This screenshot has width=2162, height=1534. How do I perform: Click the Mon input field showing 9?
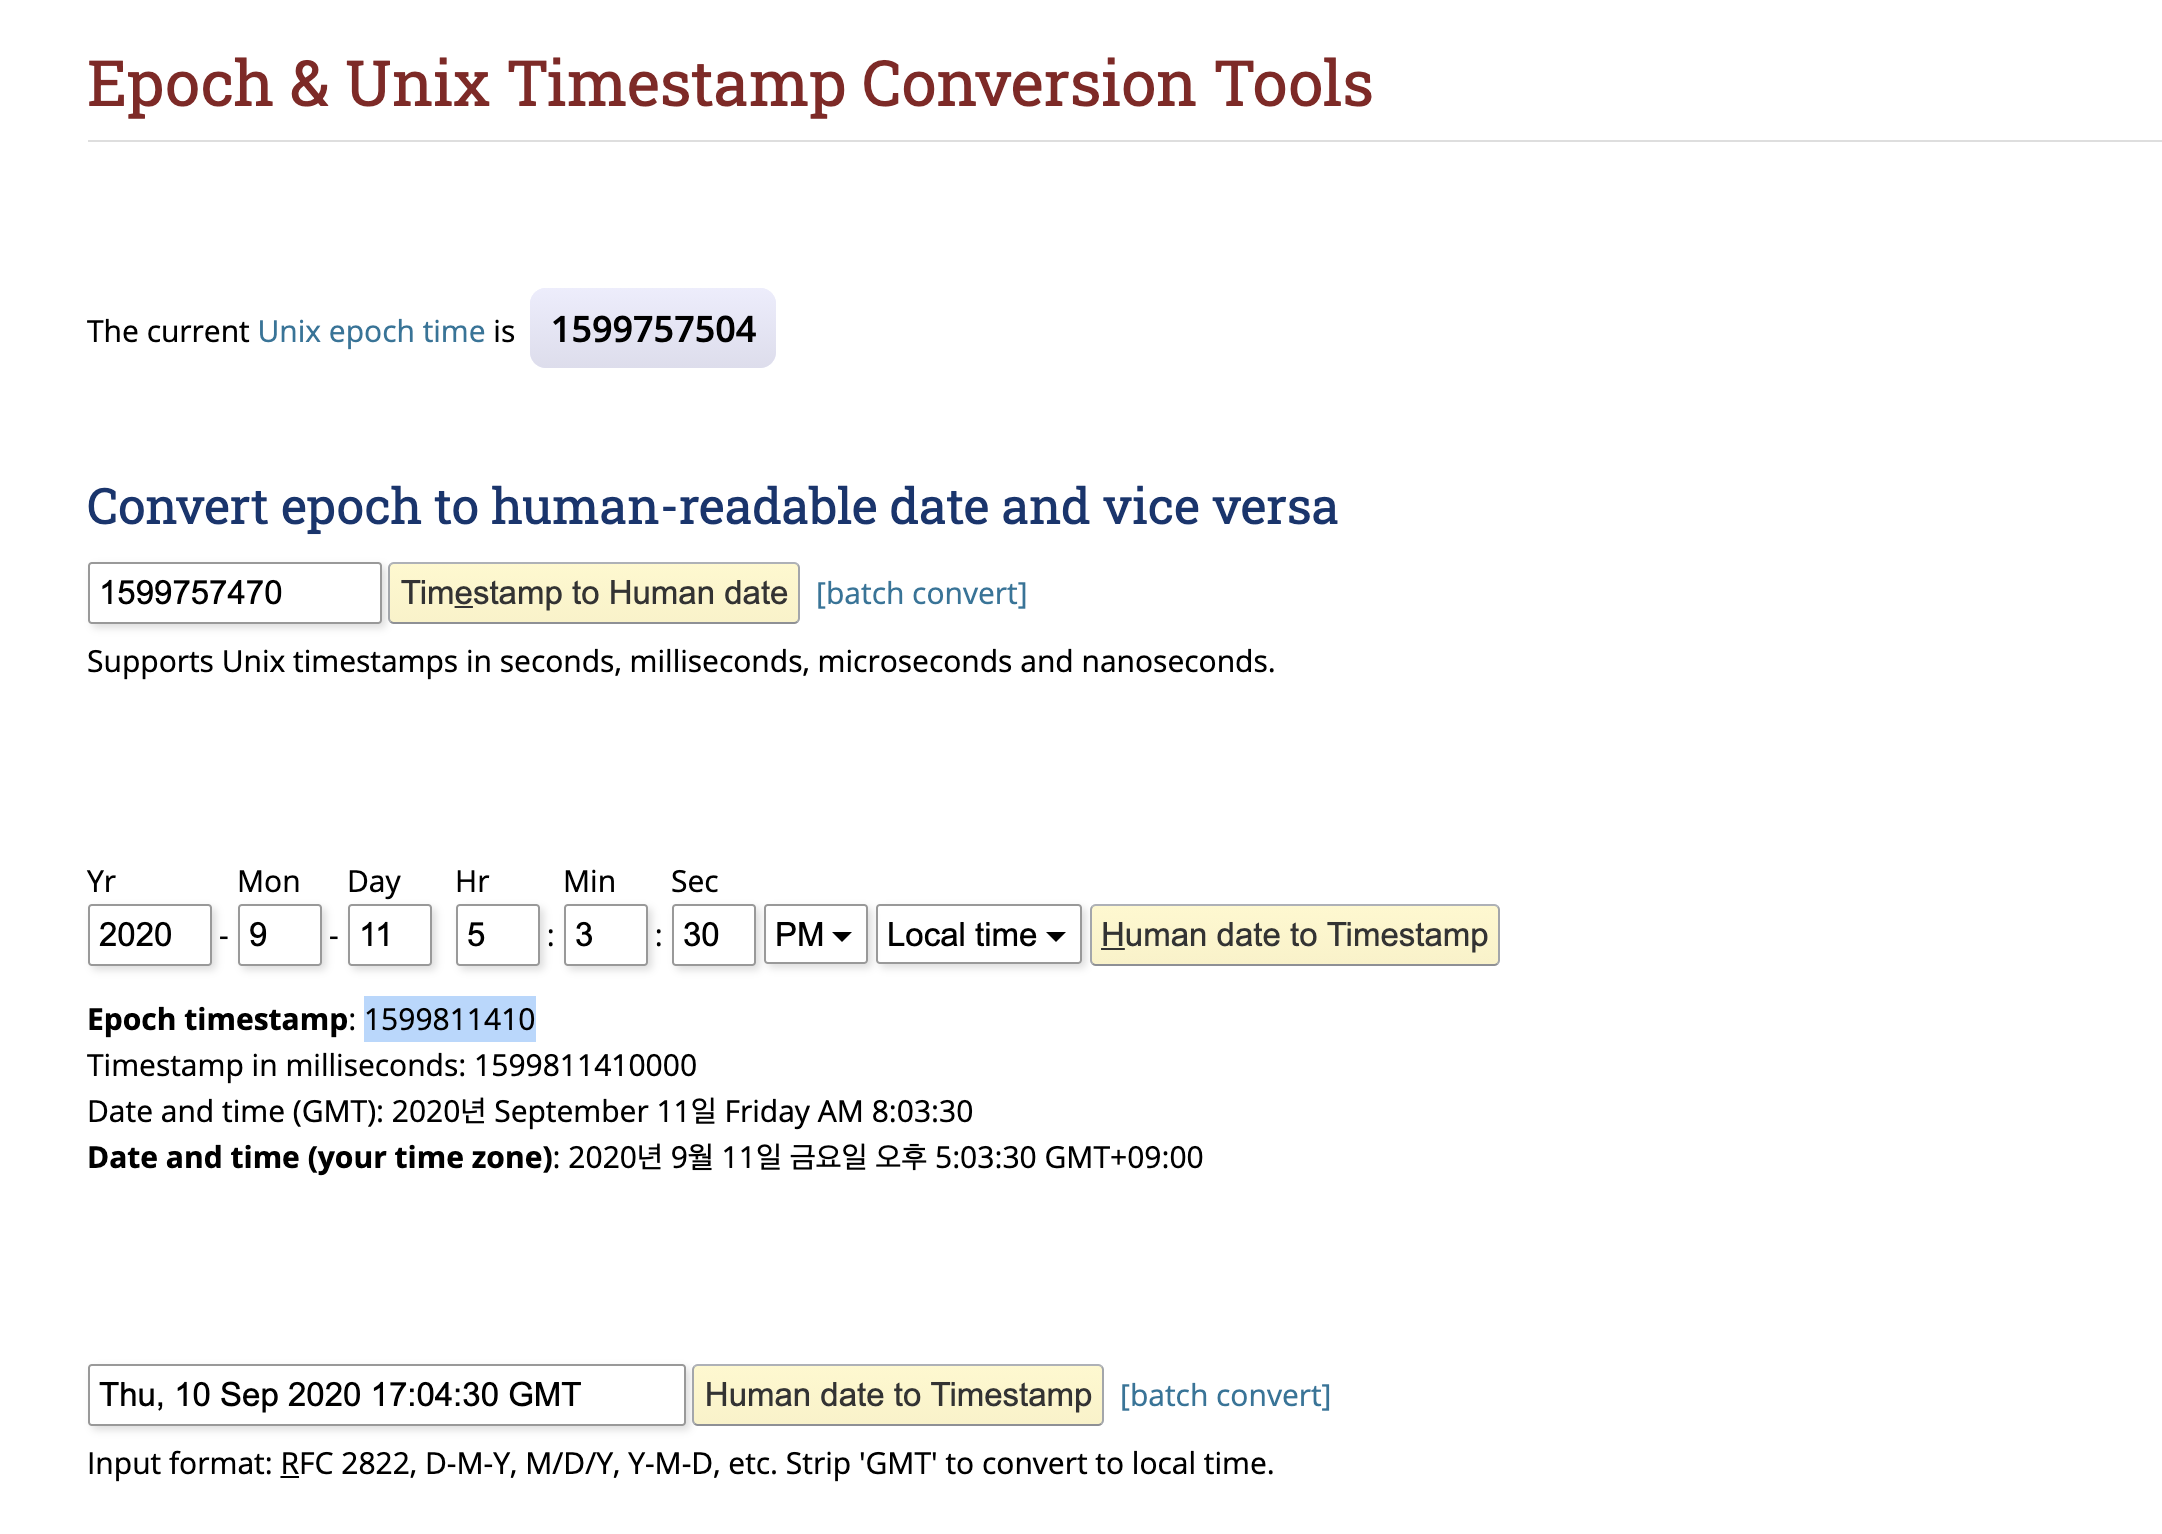pos(279,935)
